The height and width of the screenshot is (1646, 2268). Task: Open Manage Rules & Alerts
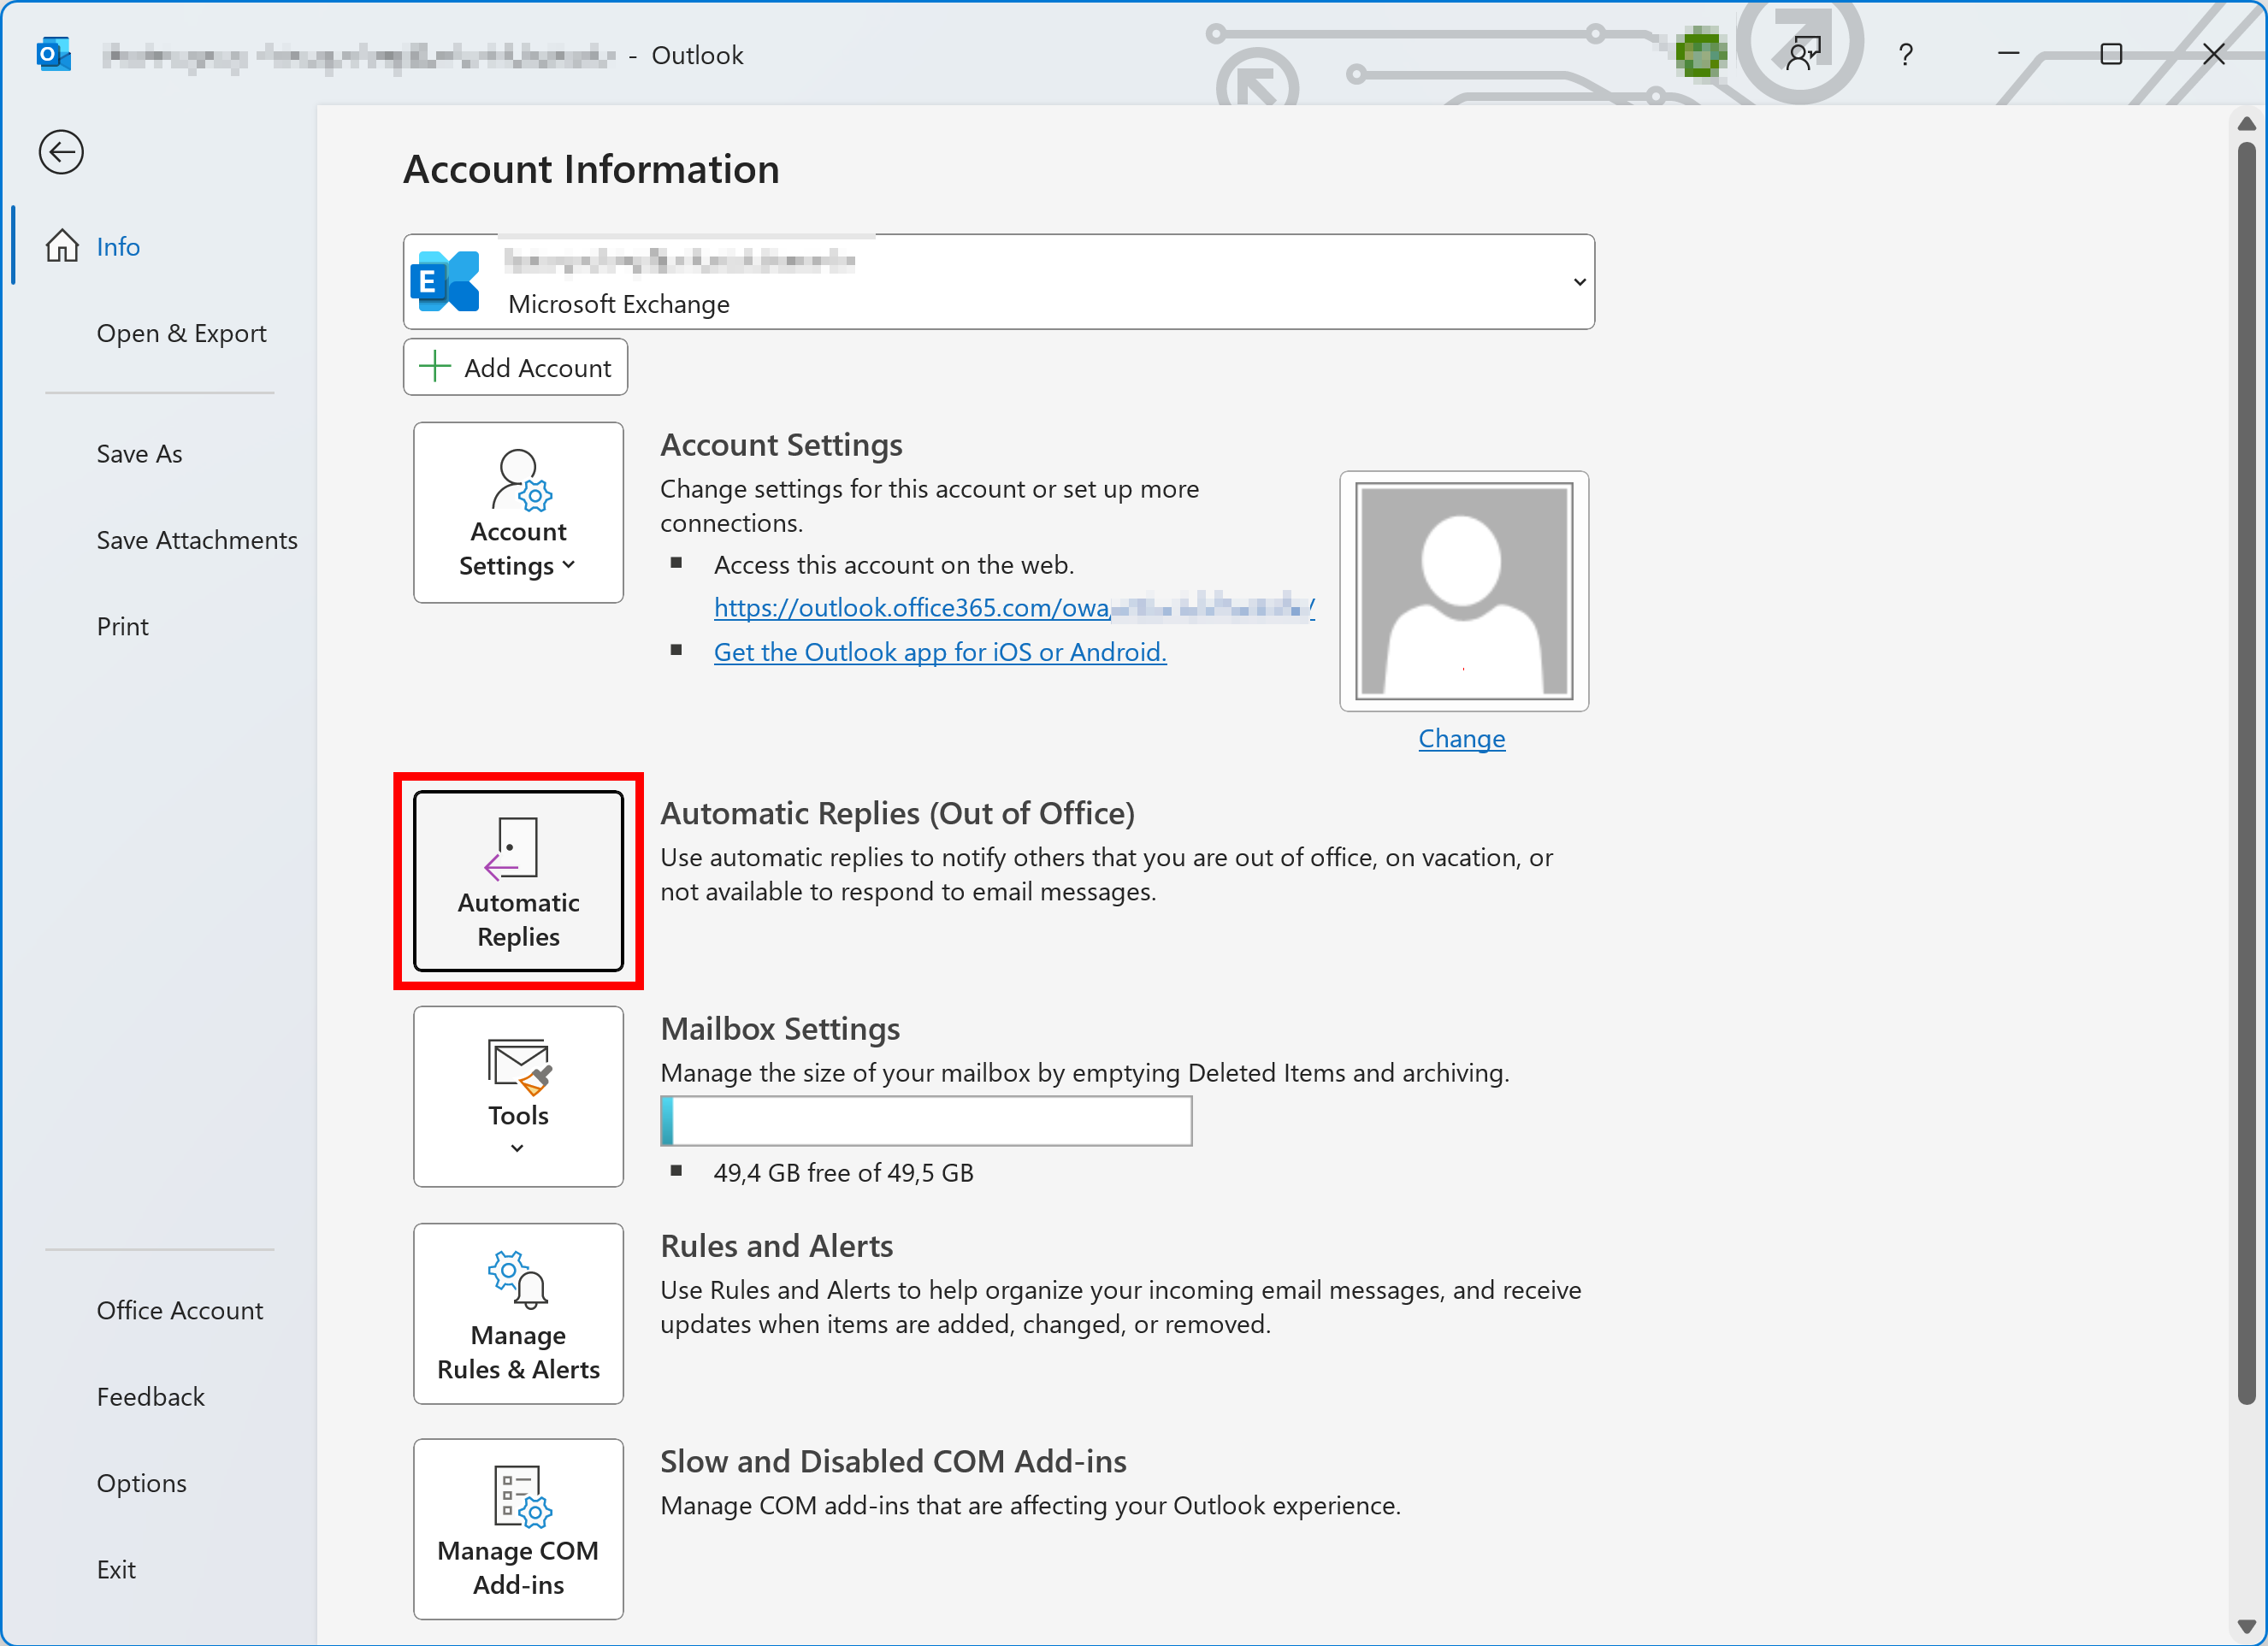[518, 1313]
